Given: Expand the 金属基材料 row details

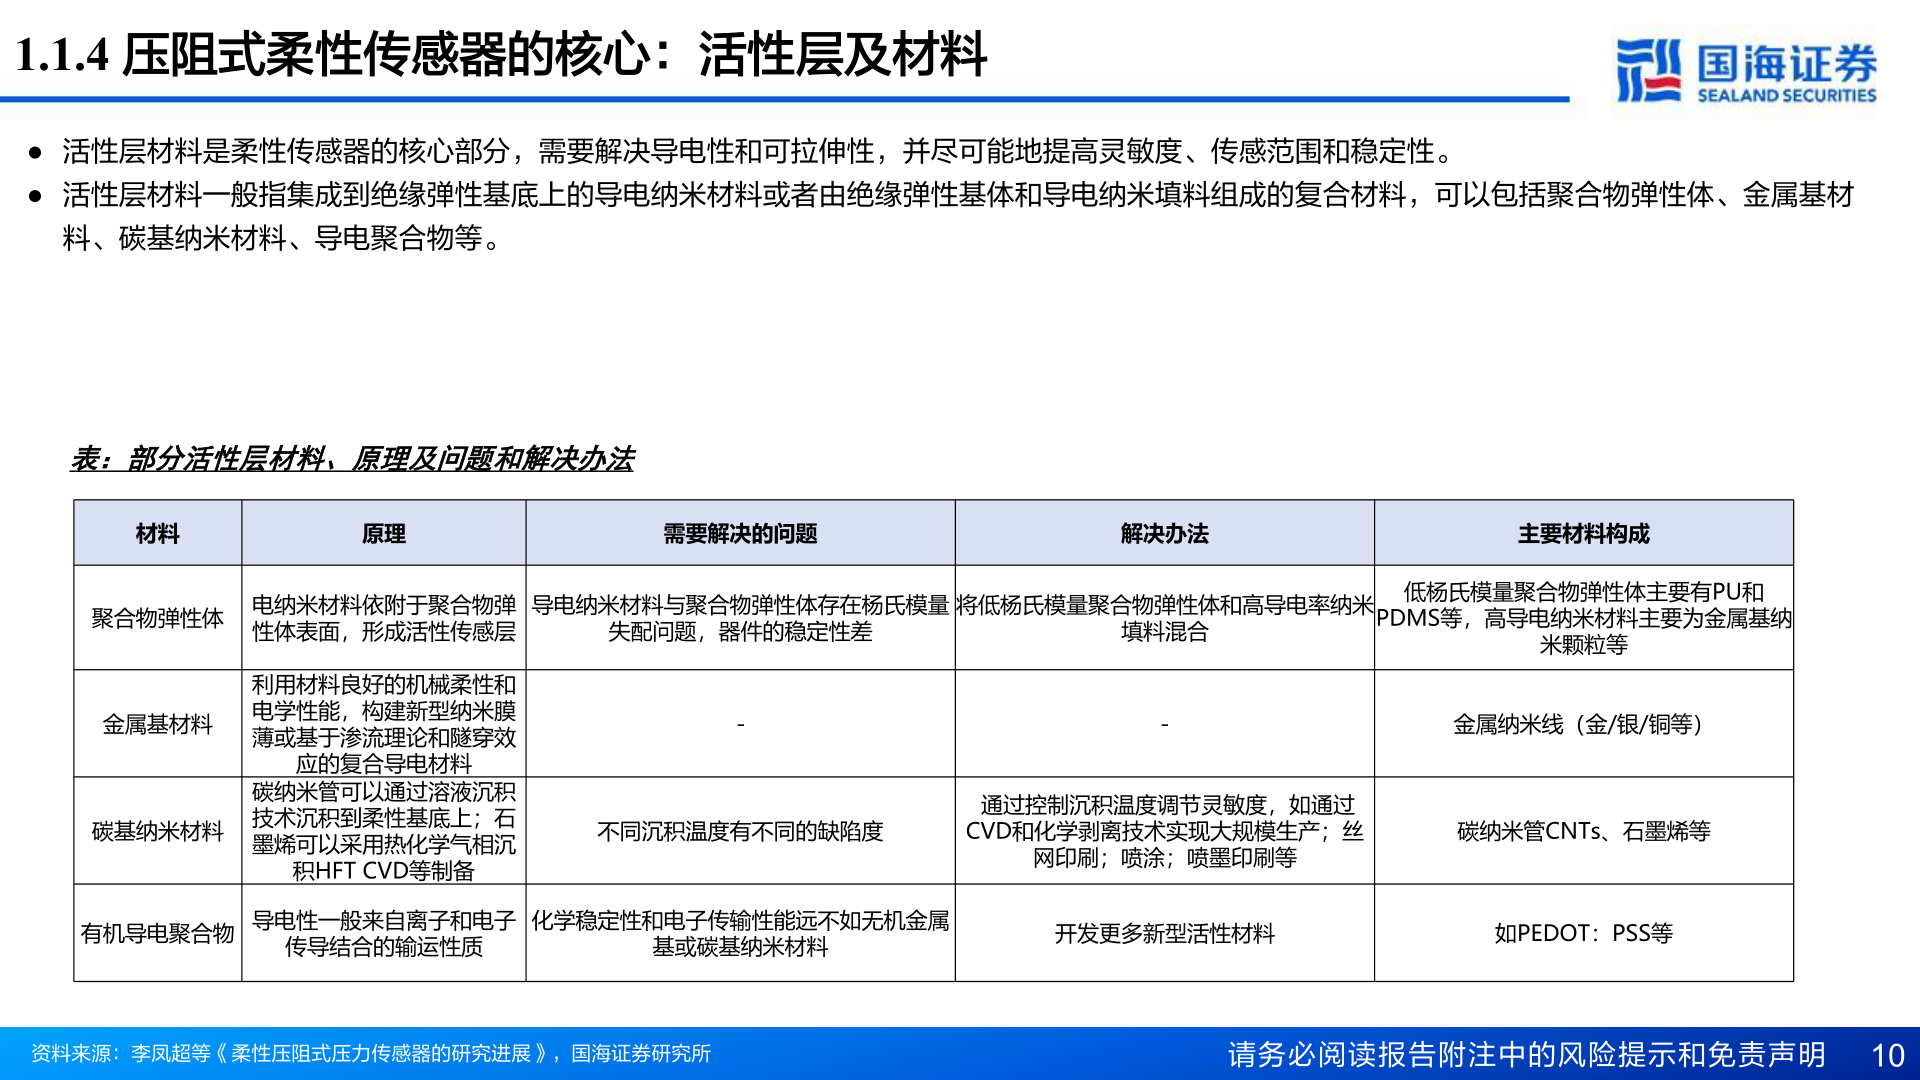Looking at the screenshot, I should point(156,724).
